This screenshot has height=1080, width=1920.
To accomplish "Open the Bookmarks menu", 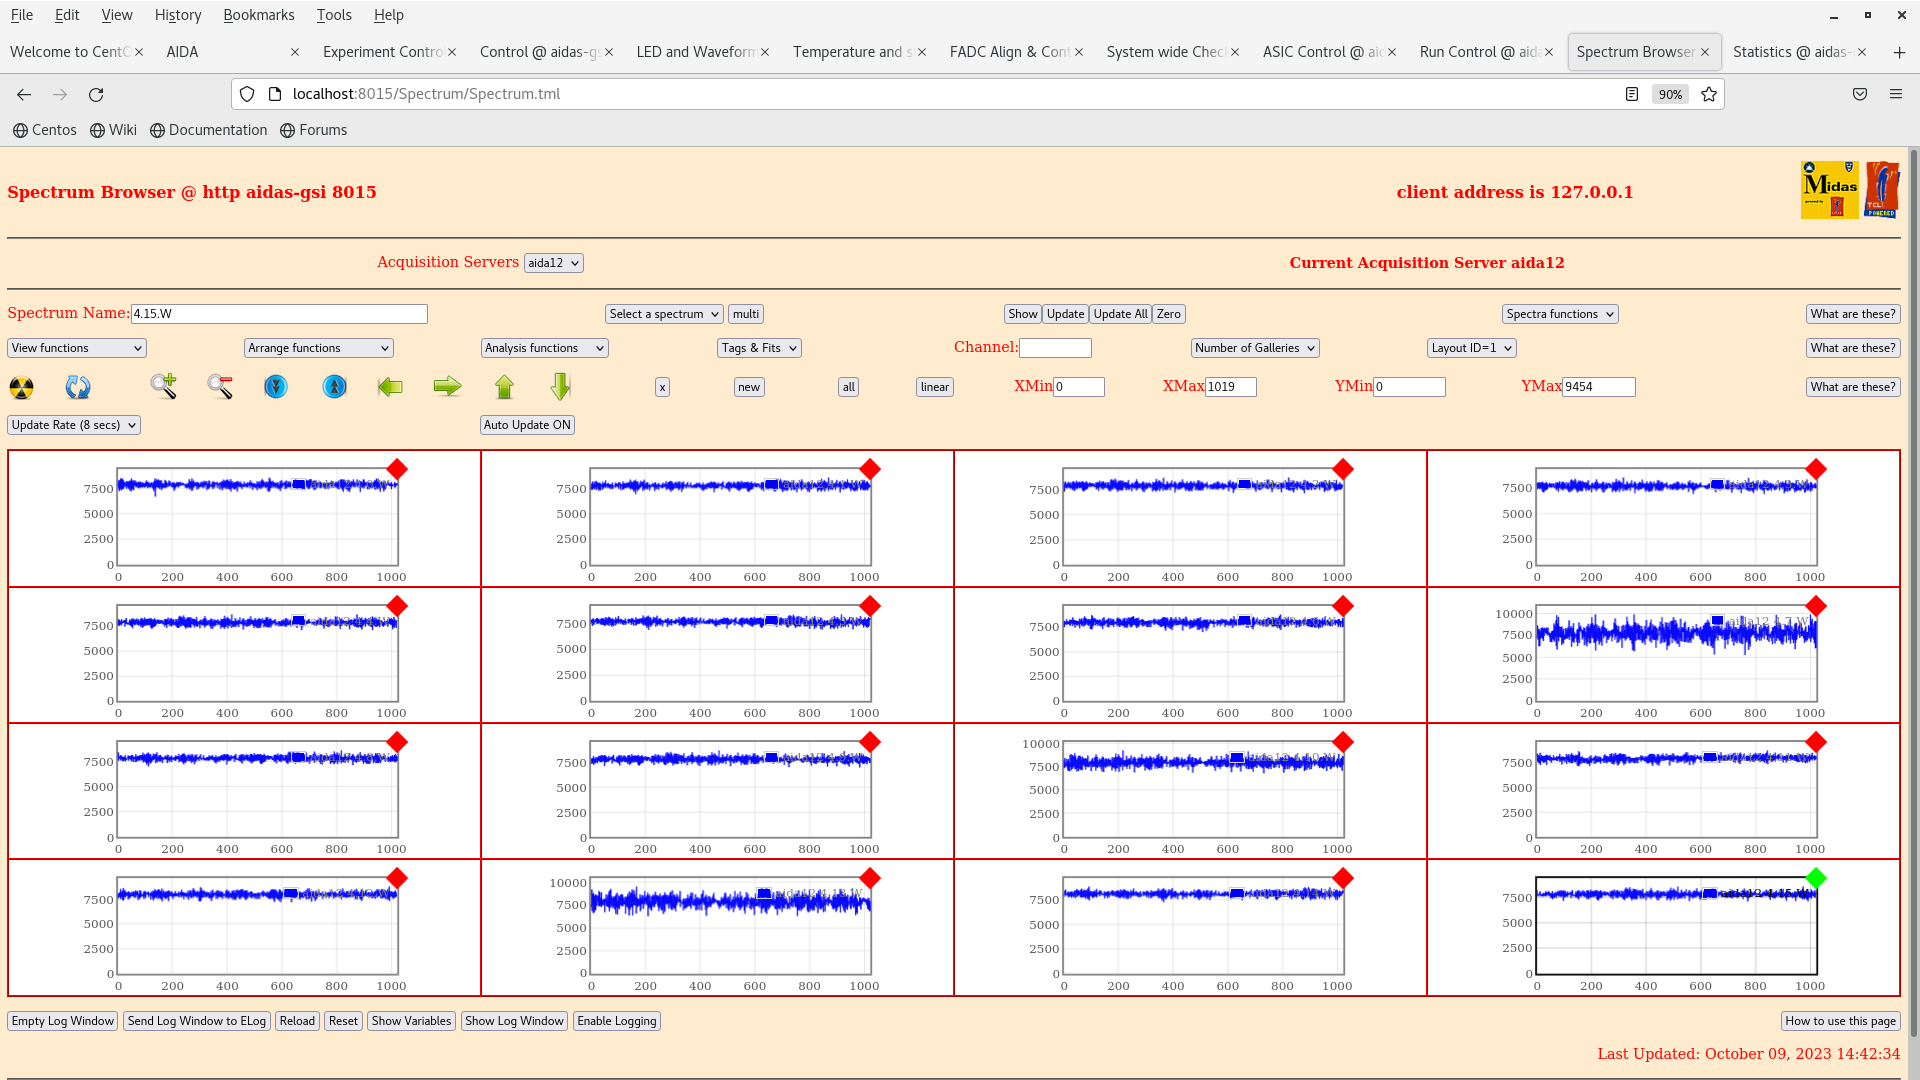I will click(258, 15).
